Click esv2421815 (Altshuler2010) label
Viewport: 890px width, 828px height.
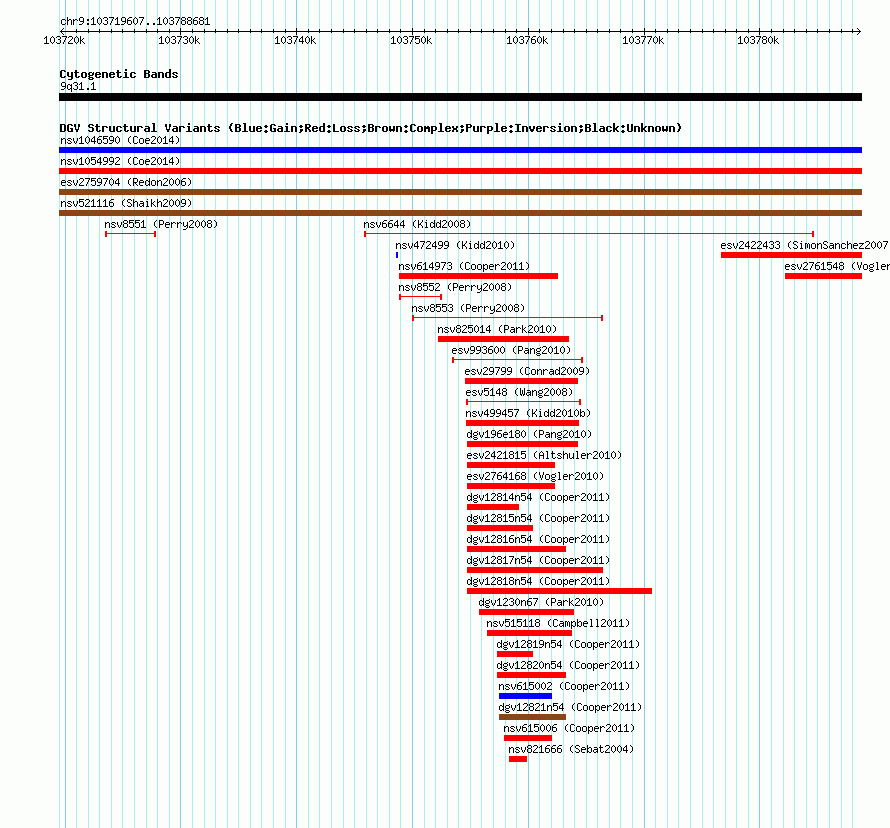click(544, 455)
